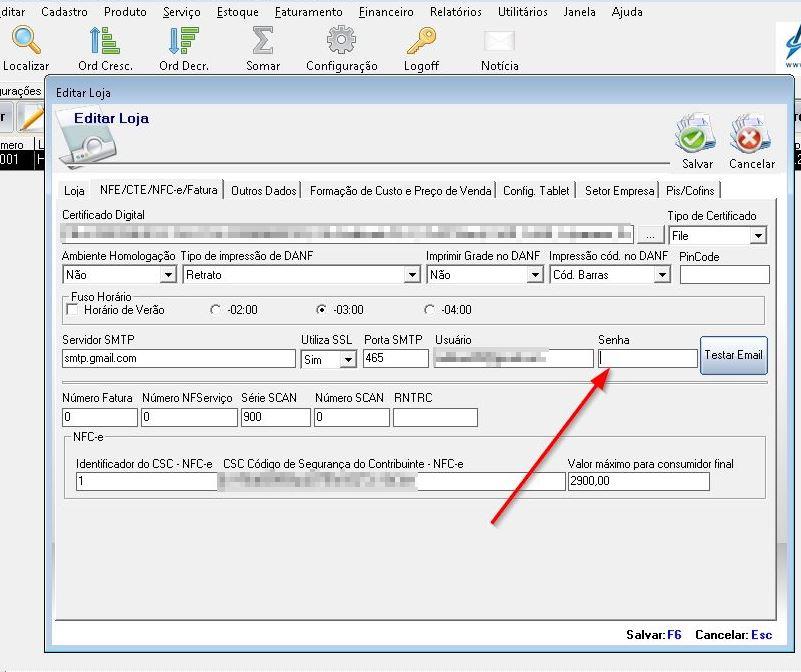Click the Porta SMTP field

pos(396,358)
